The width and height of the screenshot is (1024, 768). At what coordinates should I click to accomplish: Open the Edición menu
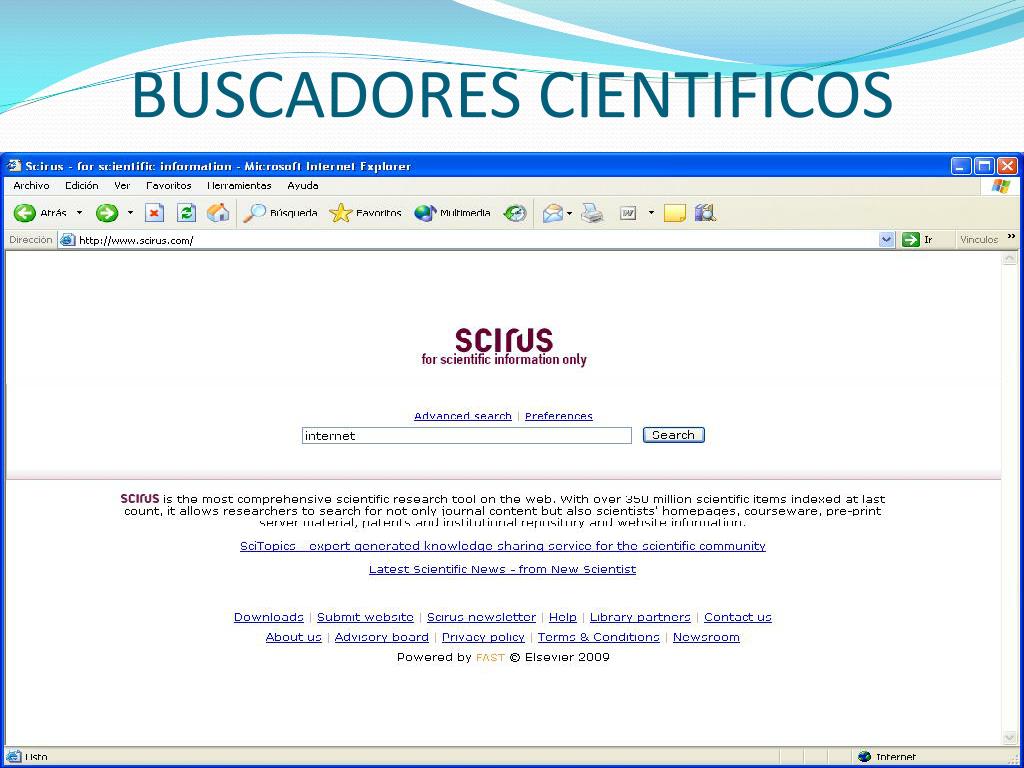82,185
